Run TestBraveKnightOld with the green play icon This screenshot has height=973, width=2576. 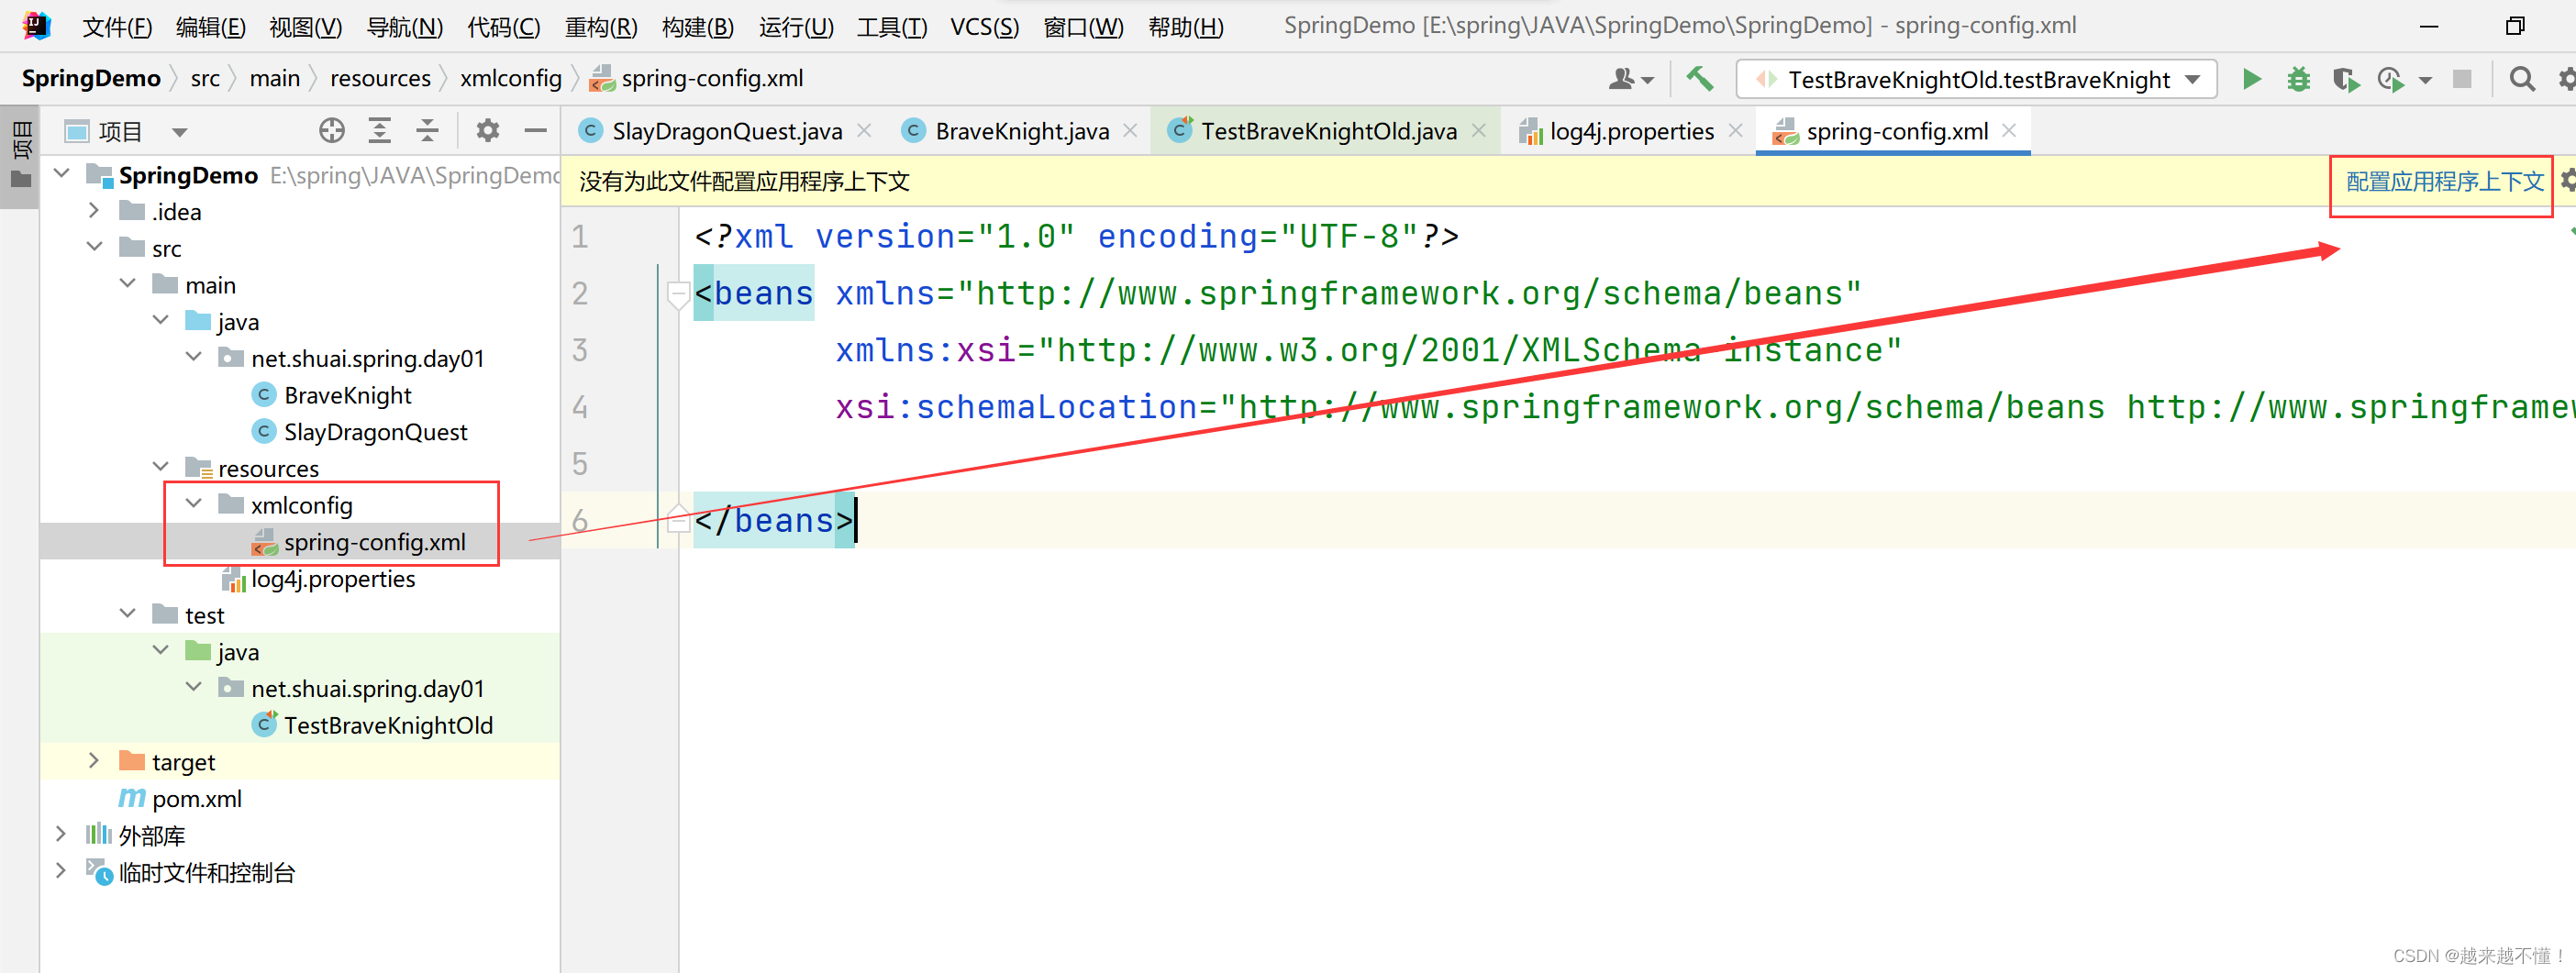2251,79
